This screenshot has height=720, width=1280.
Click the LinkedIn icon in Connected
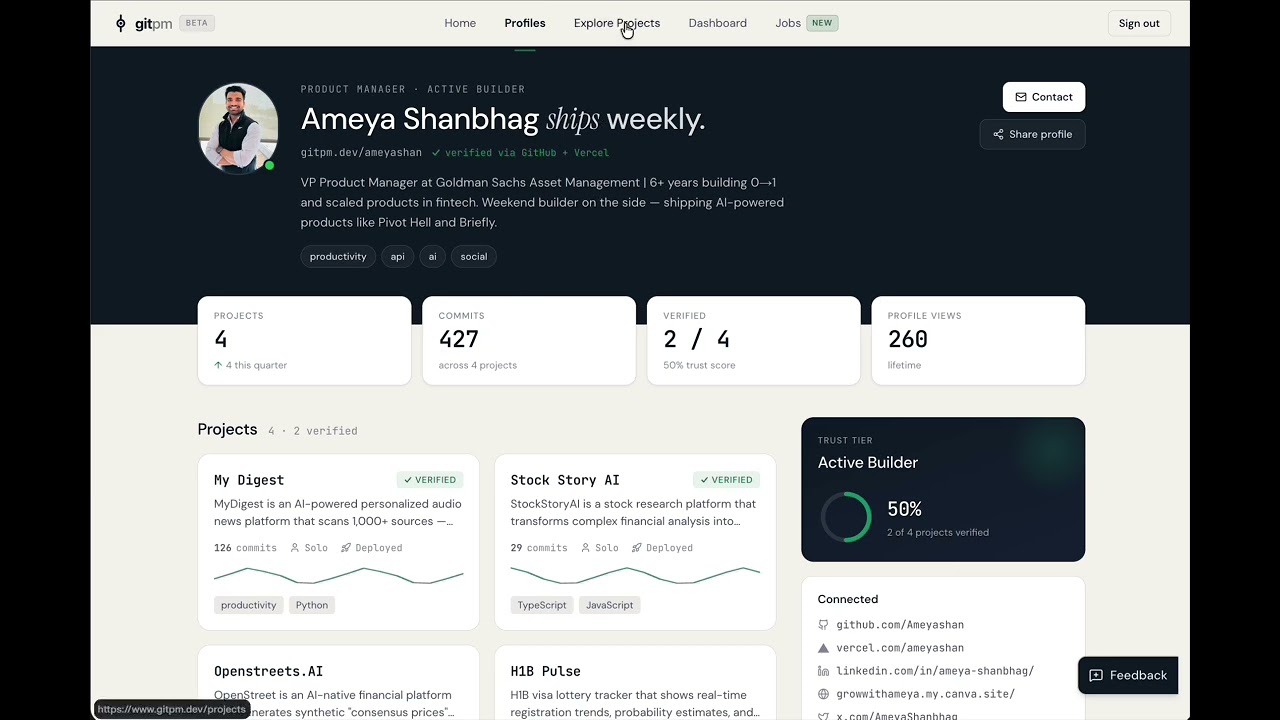click(824, 671)
